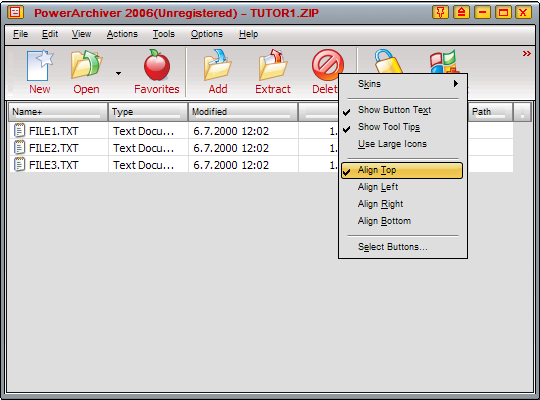Enable Use Large Icons
540x400 pixels.
pyautogui.click(x=403, y=144)
